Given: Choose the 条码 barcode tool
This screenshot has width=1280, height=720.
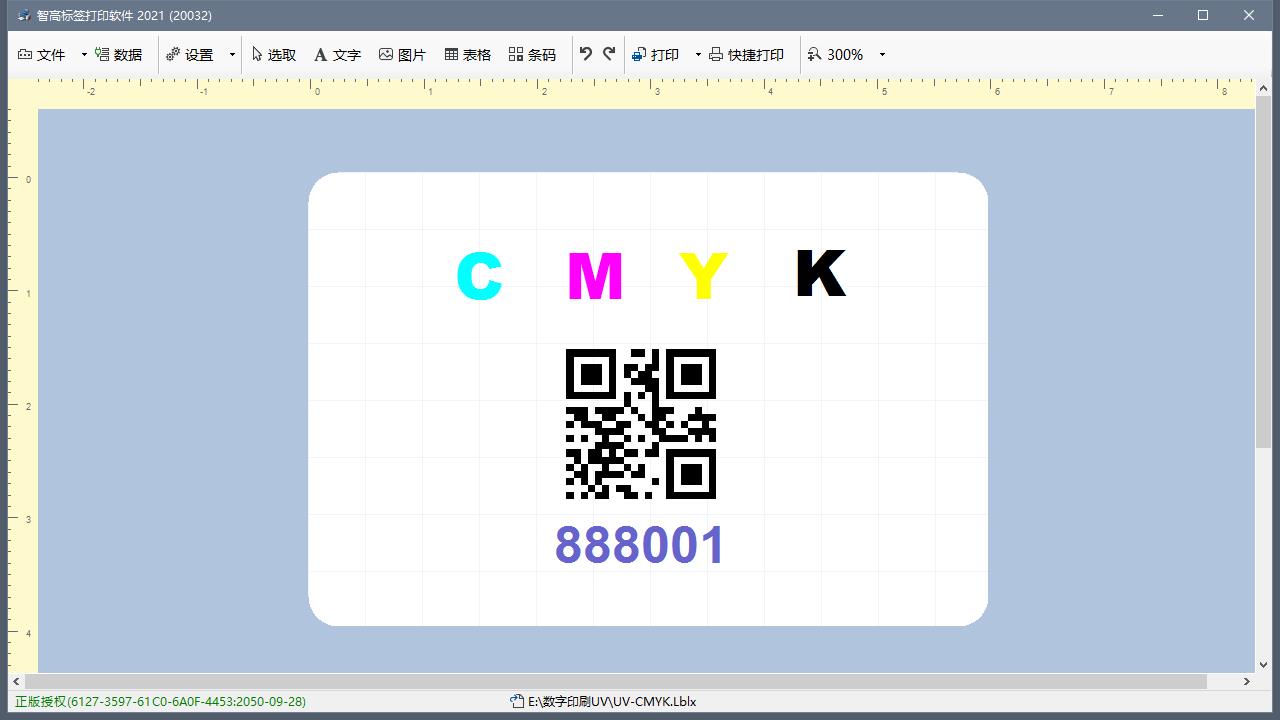Looking at the screenshot, I should point(532,55).
